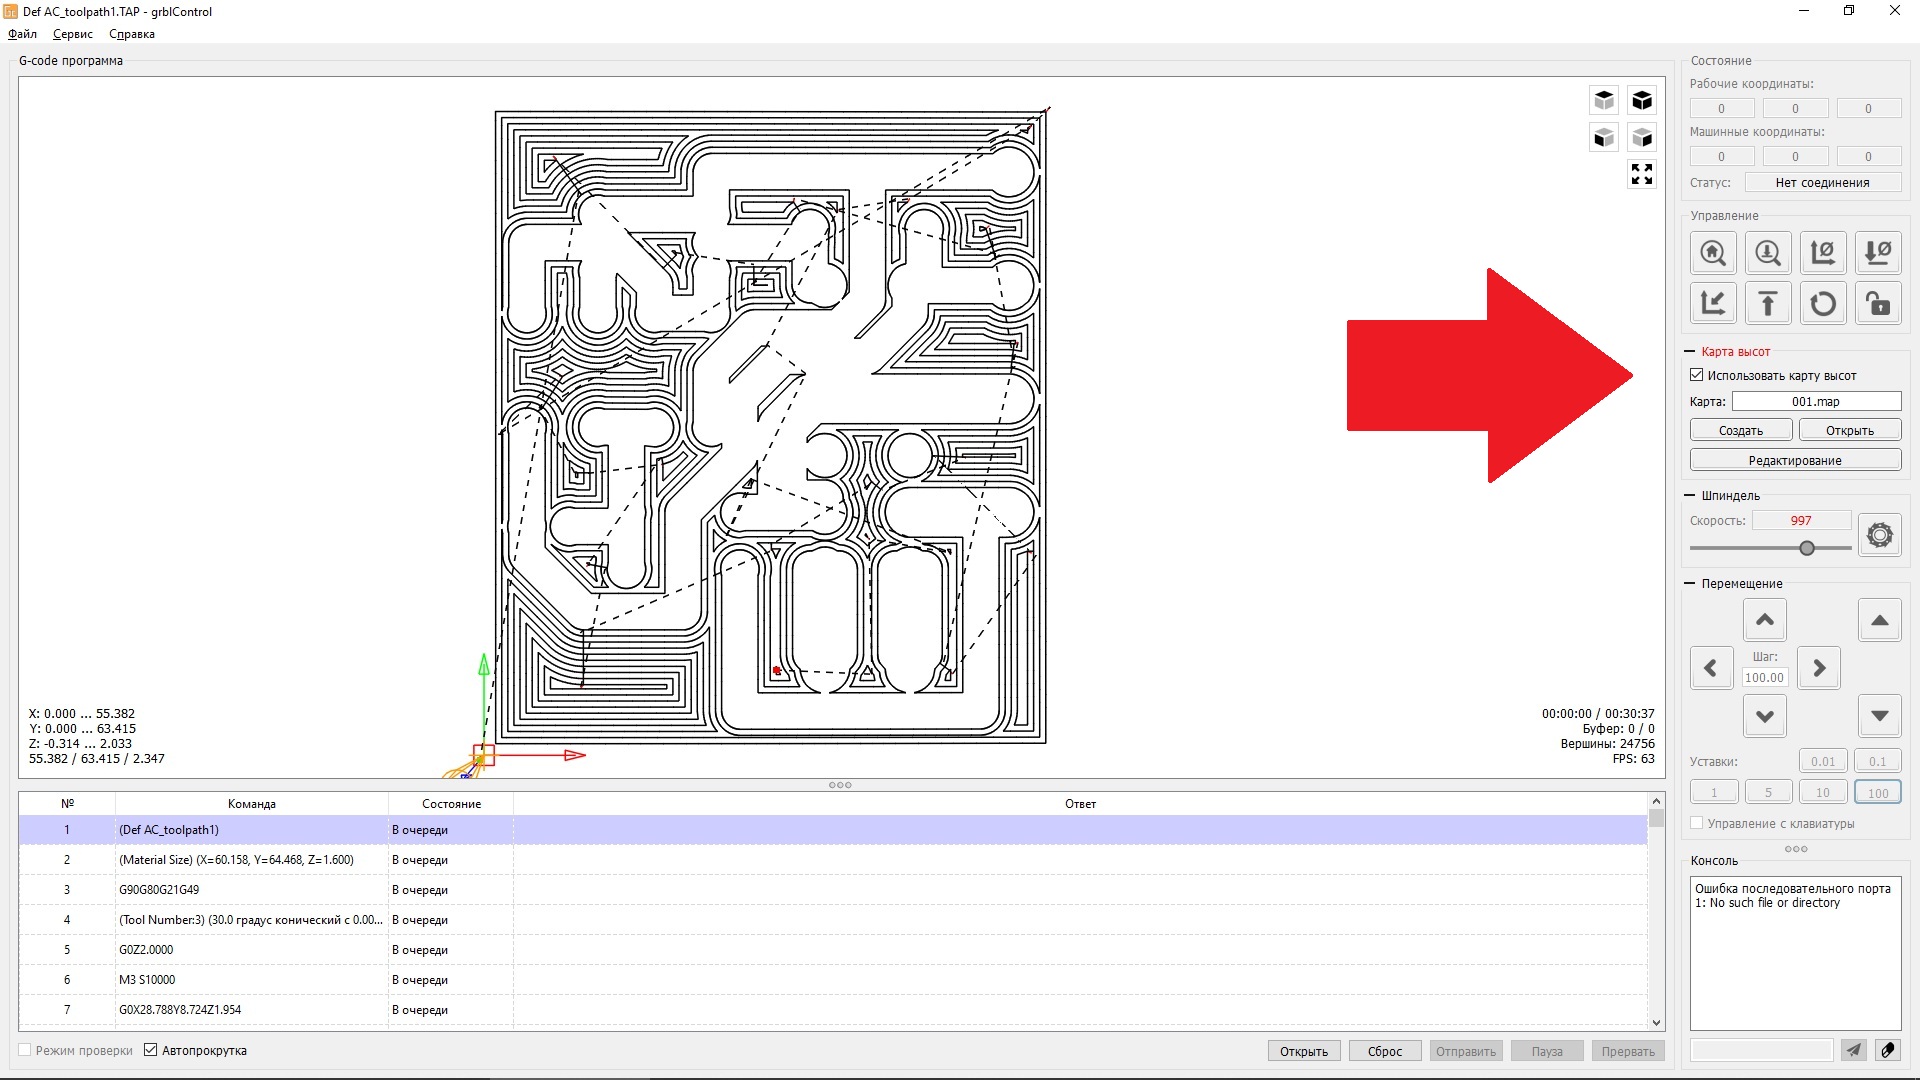Screen dimensions: 1920x1080
Task: Click the circular Reset arrow button
Action: click(1823, 303)
